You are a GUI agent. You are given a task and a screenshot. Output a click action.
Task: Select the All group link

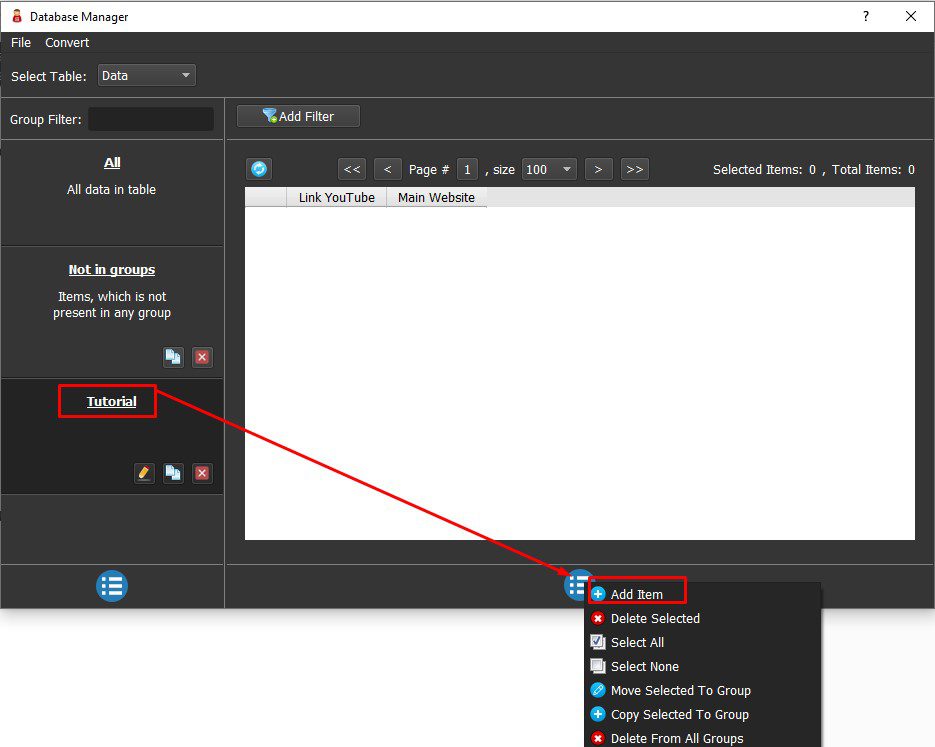(x=112, y=163)
